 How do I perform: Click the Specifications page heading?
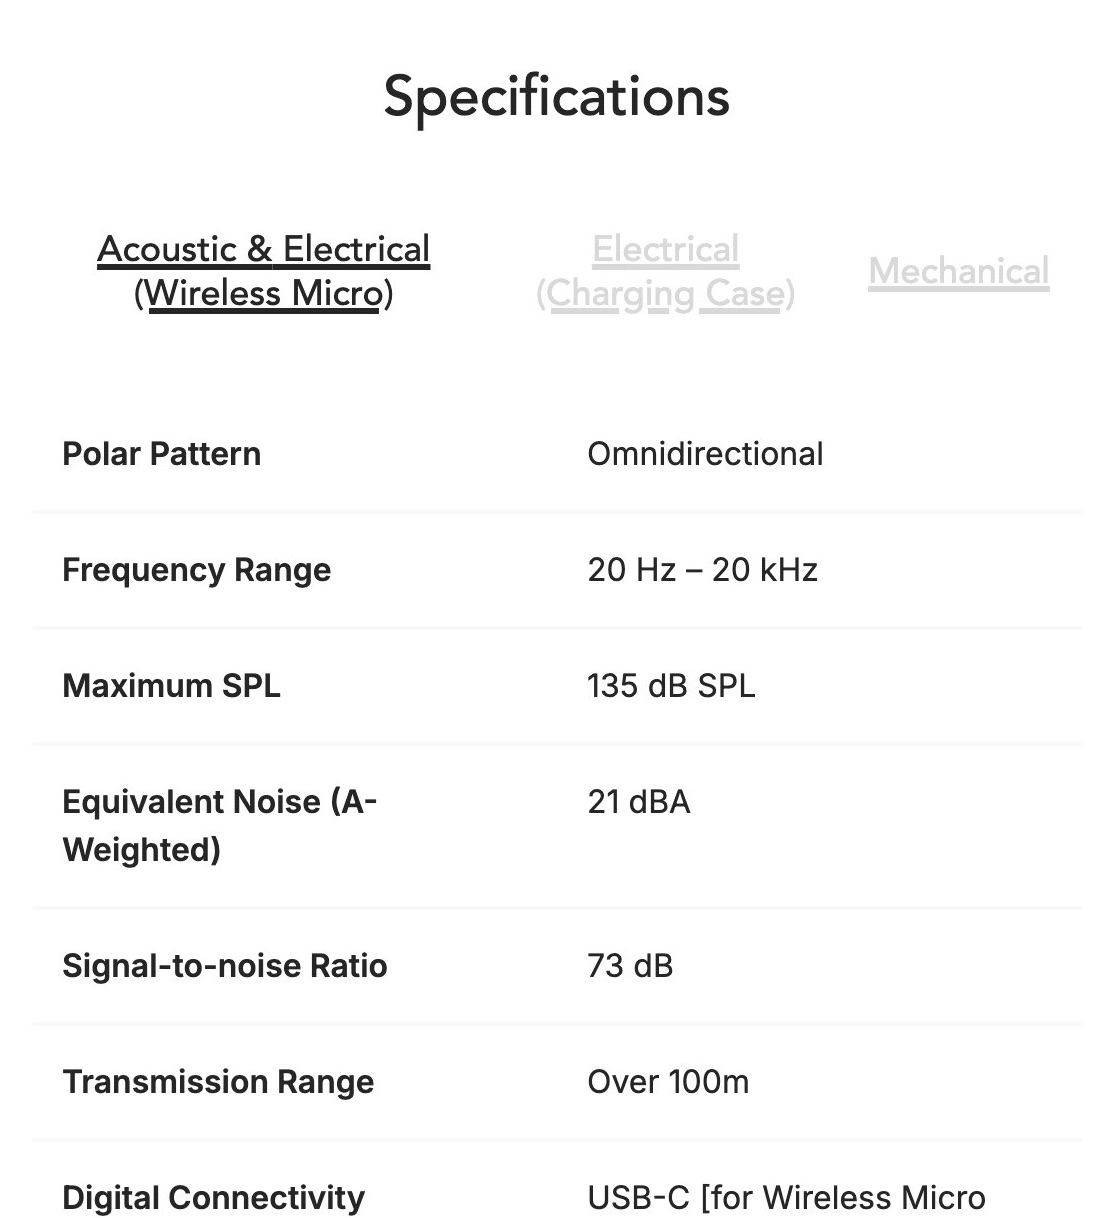pyautogui.click(x=557, y=97)
